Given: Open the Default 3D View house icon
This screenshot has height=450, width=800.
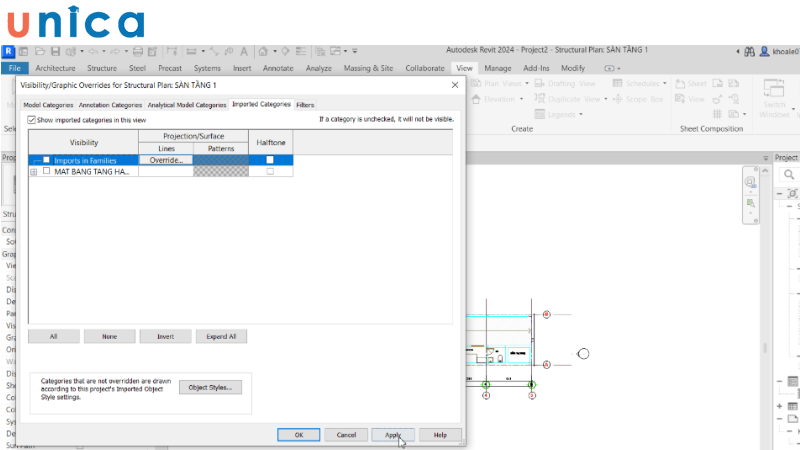Looking at the screenshot, I should 263,51.
